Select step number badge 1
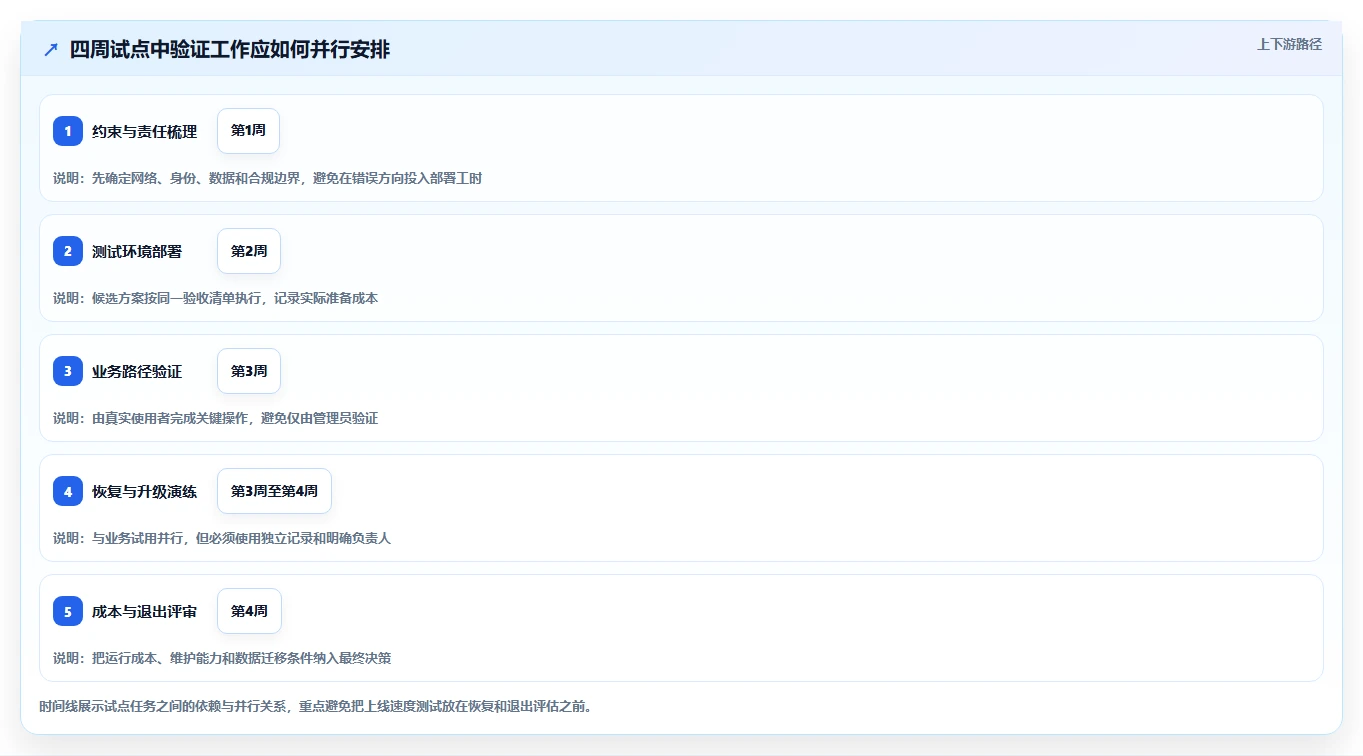 click(x=68, y=131)
